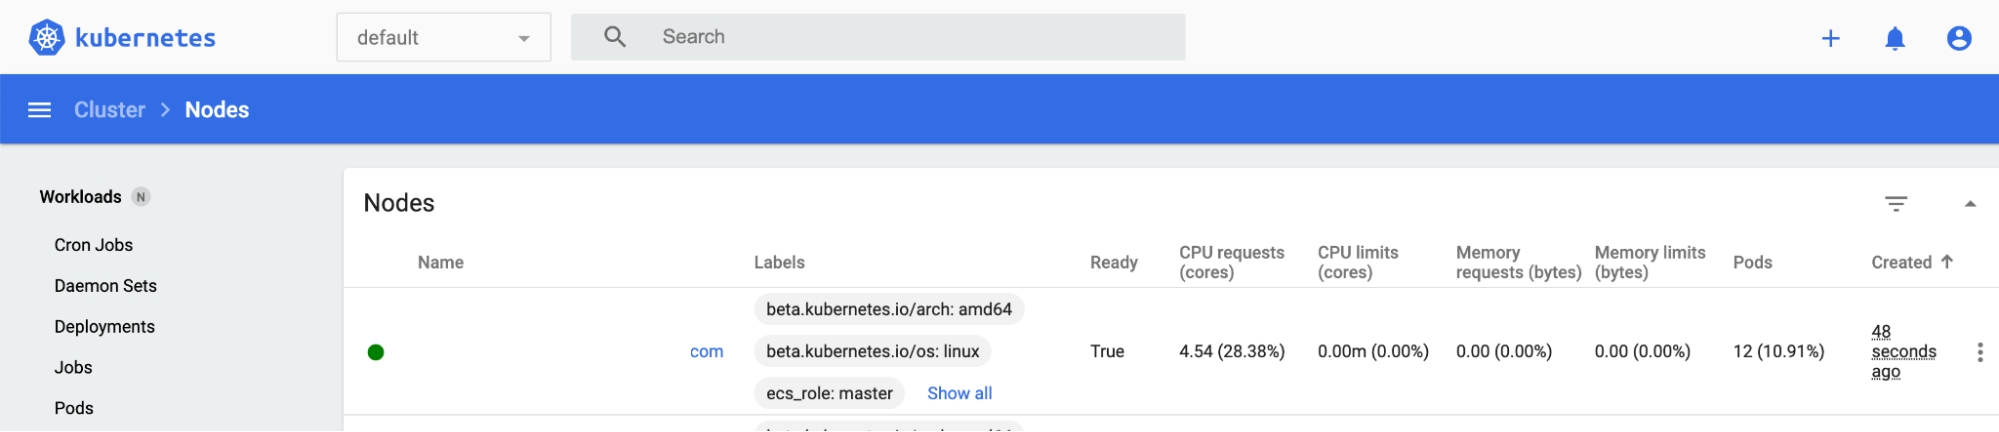
Task: Click the plus create resource icon
Action: tap(1830, 38)
